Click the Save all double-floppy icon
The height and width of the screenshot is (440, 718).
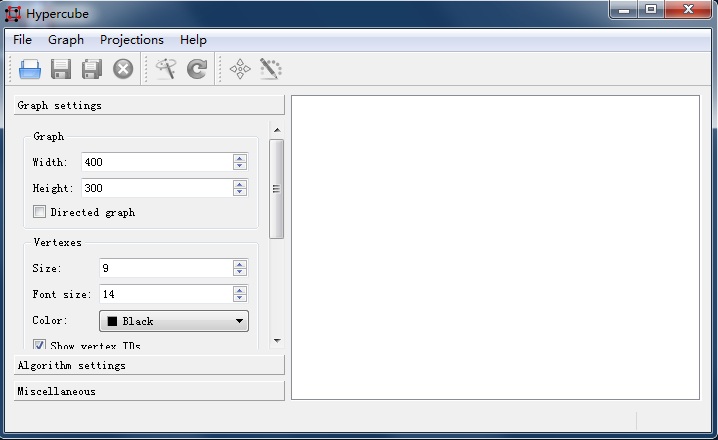pyautogui.click(x=92, y=69)
